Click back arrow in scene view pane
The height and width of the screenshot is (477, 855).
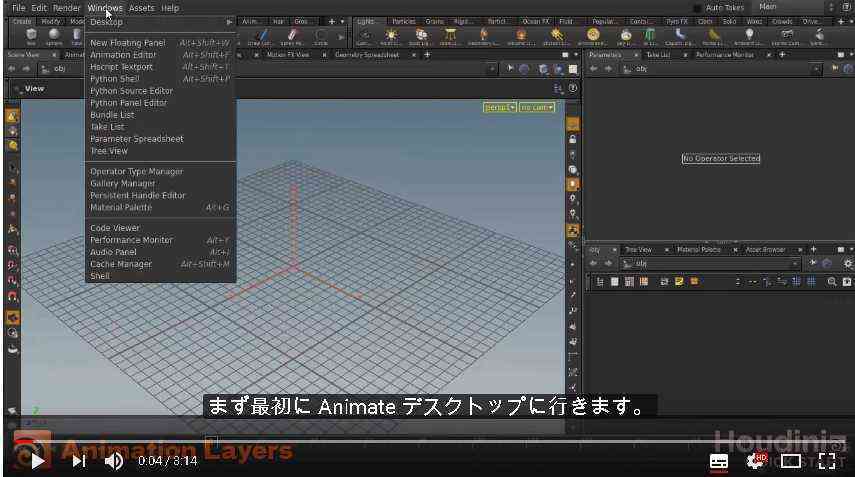[x=12, y=69]
